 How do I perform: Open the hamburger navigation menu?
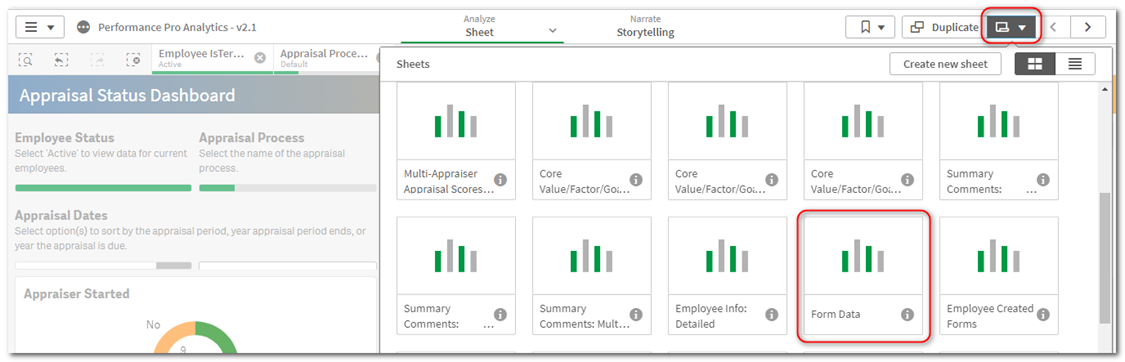pyautogui.click(x=39, y=27)
